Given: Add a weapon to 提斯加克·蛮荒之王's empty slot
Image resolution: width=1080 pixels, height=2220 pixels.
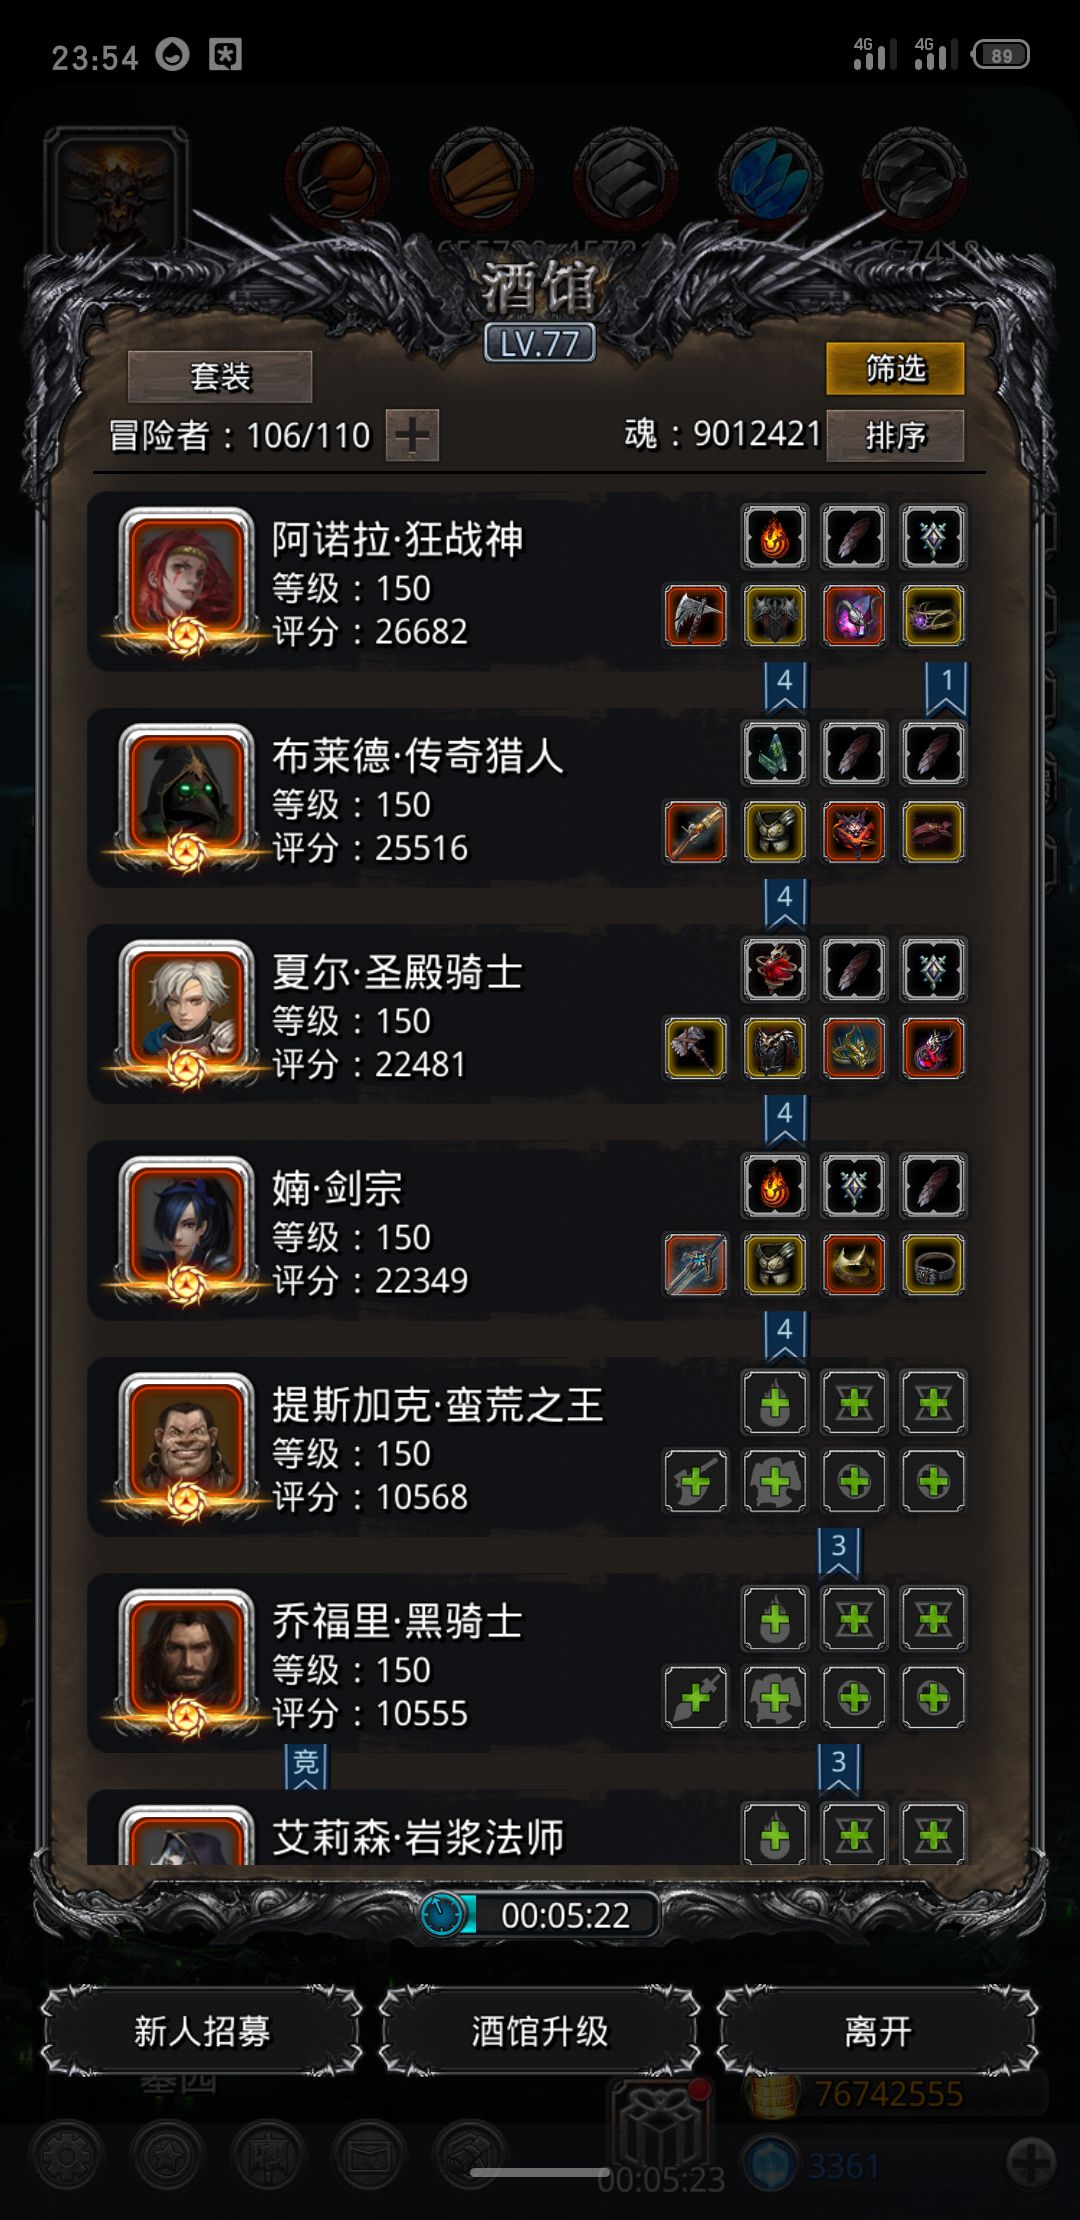Looking at the screenshot, I should click(x=695, y=1481).
